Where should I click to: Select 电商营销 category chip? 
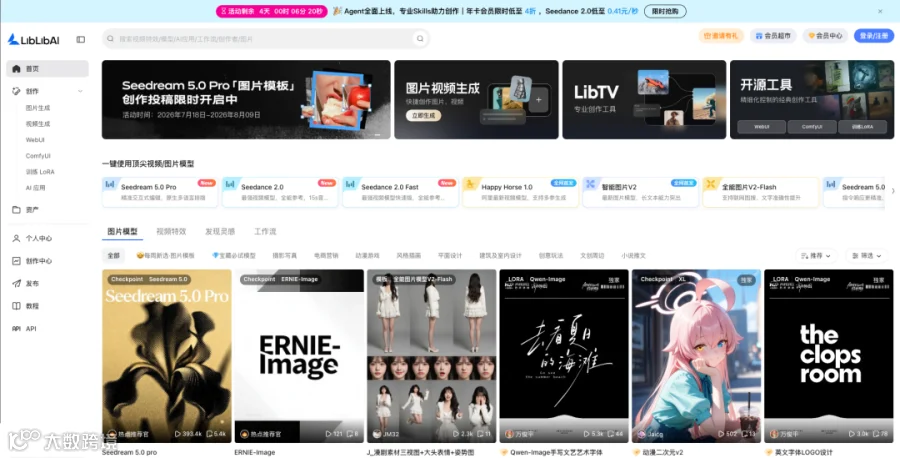(326, 255)
